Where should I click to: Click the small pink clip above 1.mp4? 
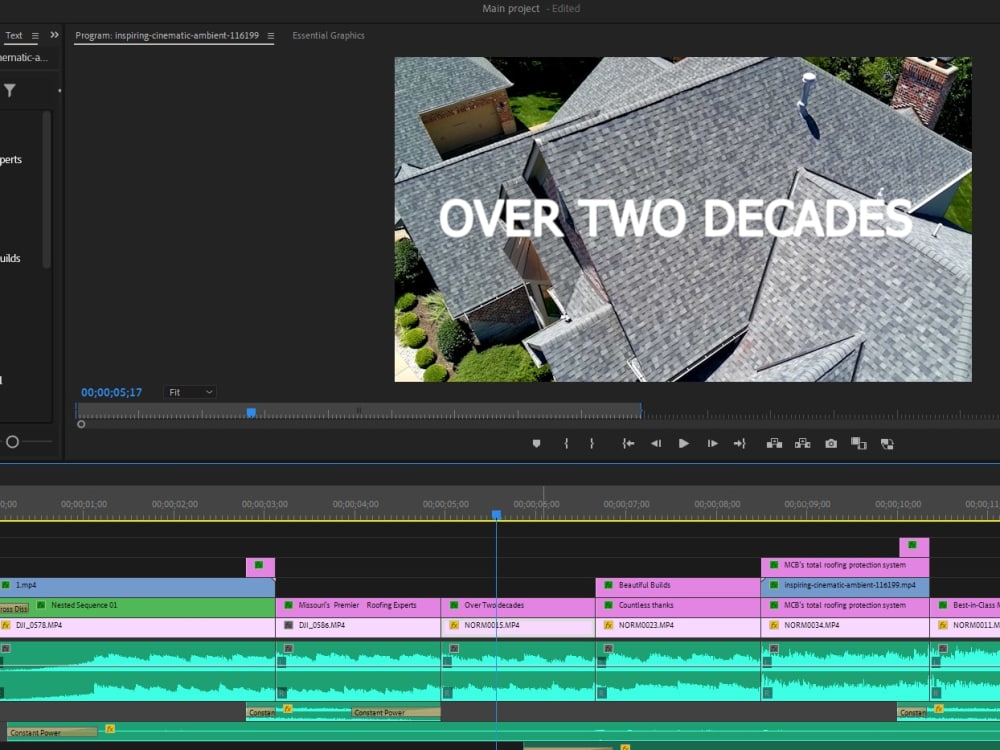[x=260, y=567]
